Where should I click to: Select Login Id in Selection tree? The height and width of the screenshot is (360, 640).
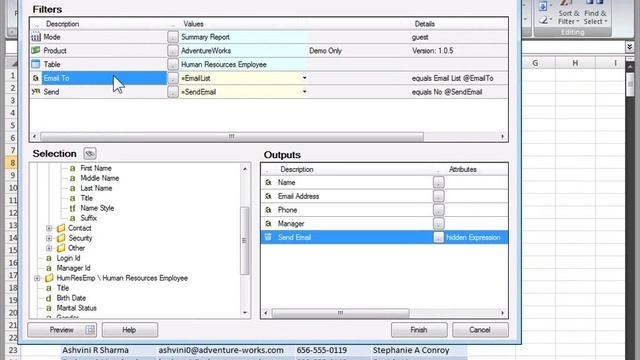(x=68, y=258)
